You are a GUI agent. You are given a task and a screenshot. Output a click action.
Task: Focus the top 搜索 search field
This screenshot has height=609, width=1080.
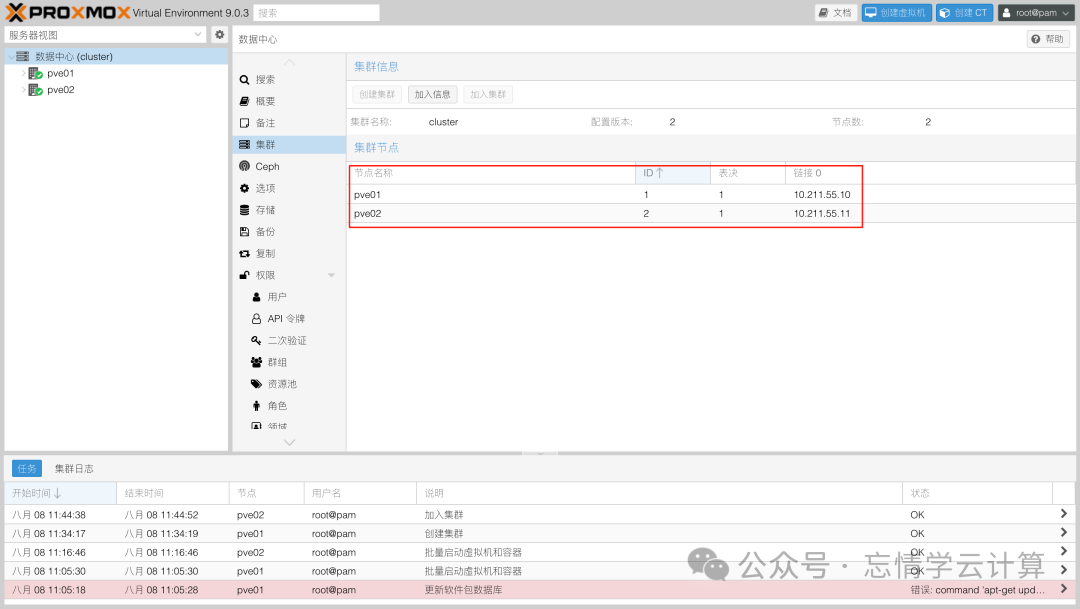pyautogui.click(x=317, y=12)
